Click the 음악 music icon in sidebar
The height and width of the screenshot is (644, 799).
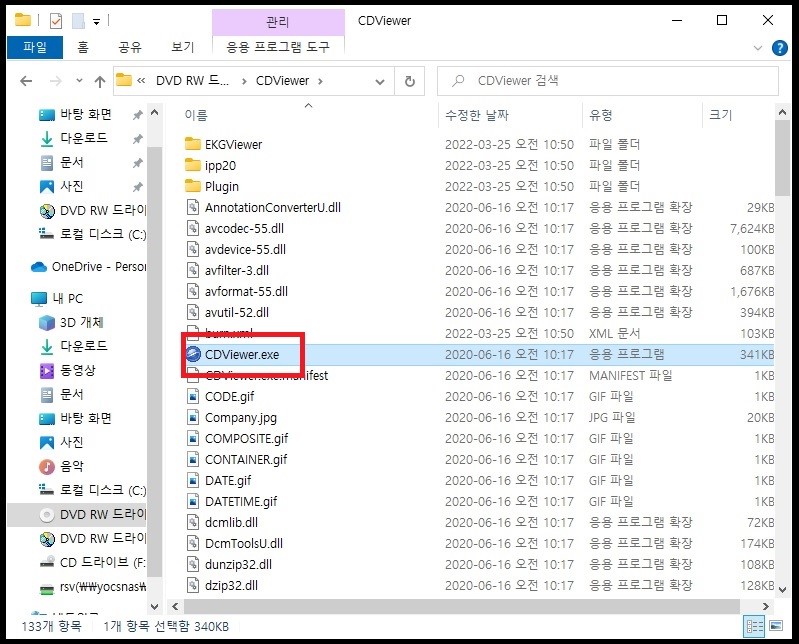[x=47, y=466]
